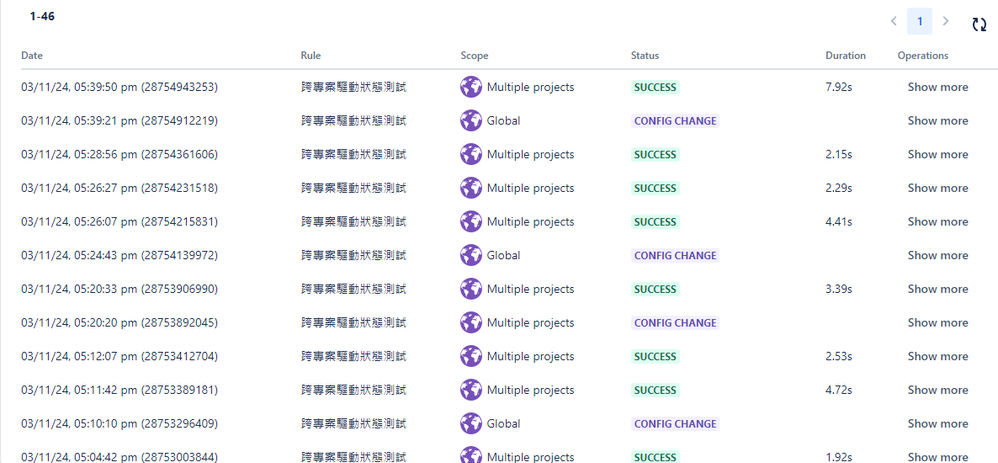Expand Show more for 05:20:33 pm entry
998x463 pixels.
[x=938, y=290]
